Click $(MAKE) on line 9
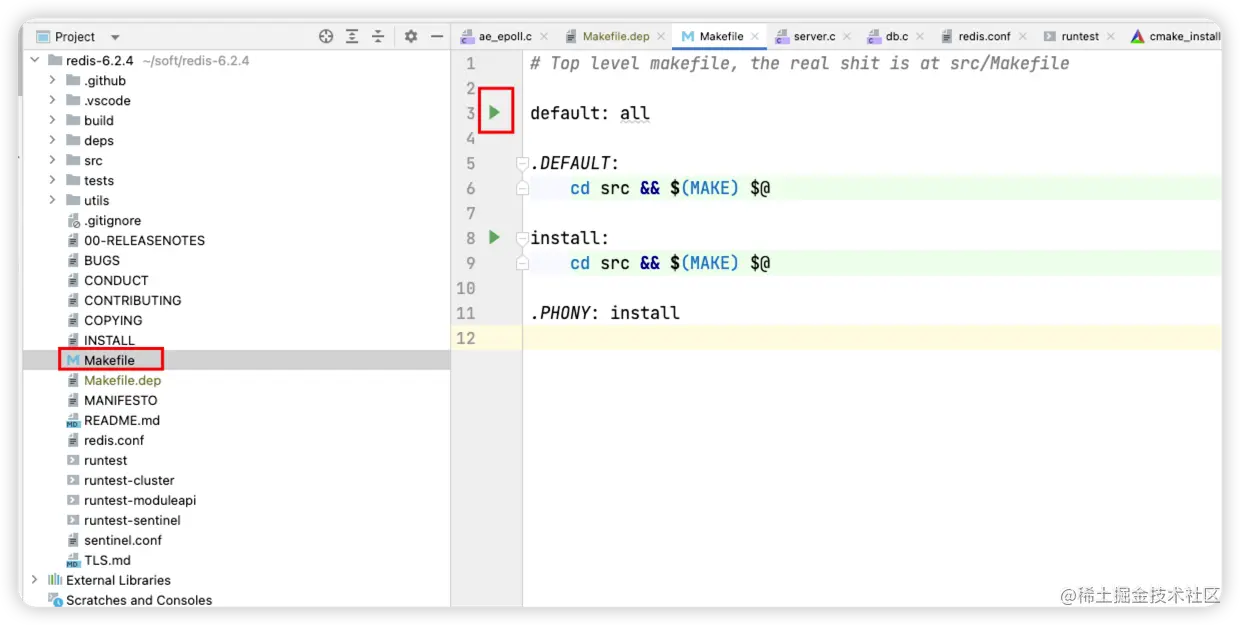The width and height of the screenshot is (1240, 625). [705, 263]
